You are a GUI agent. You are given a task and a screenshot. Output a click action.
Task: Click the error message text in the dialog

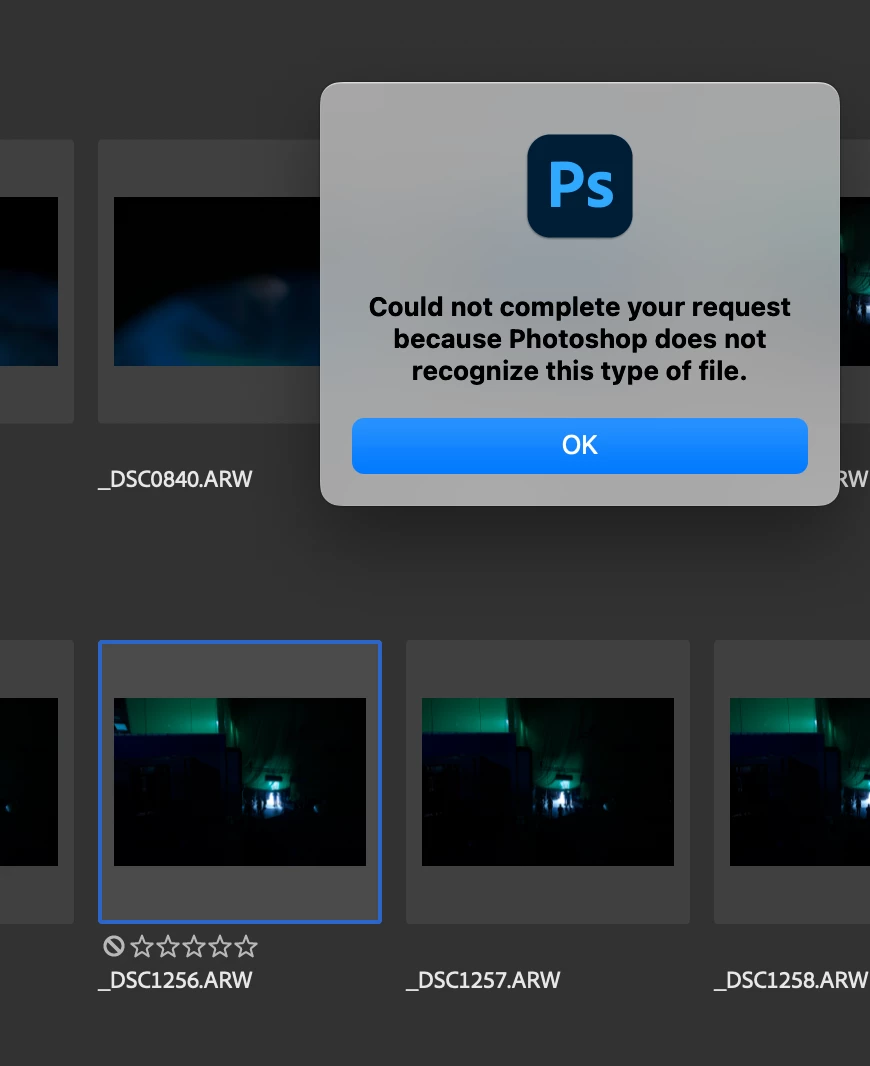tap(580, 339)
